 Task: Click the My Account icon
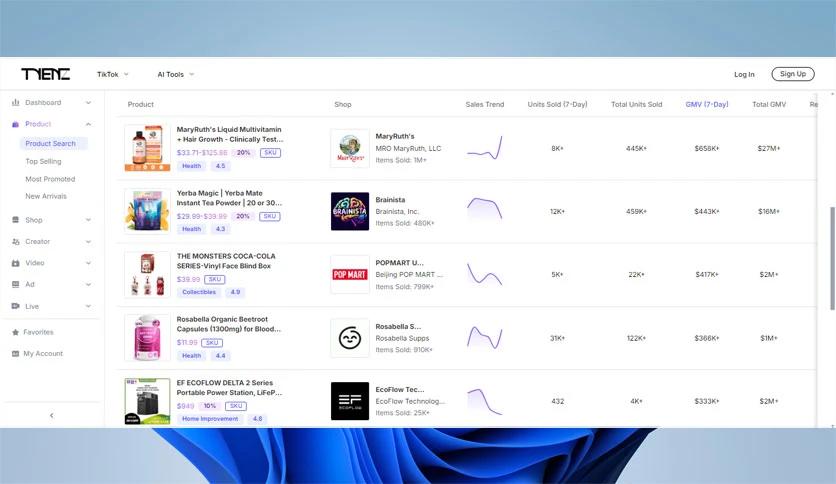coord(15,353)
